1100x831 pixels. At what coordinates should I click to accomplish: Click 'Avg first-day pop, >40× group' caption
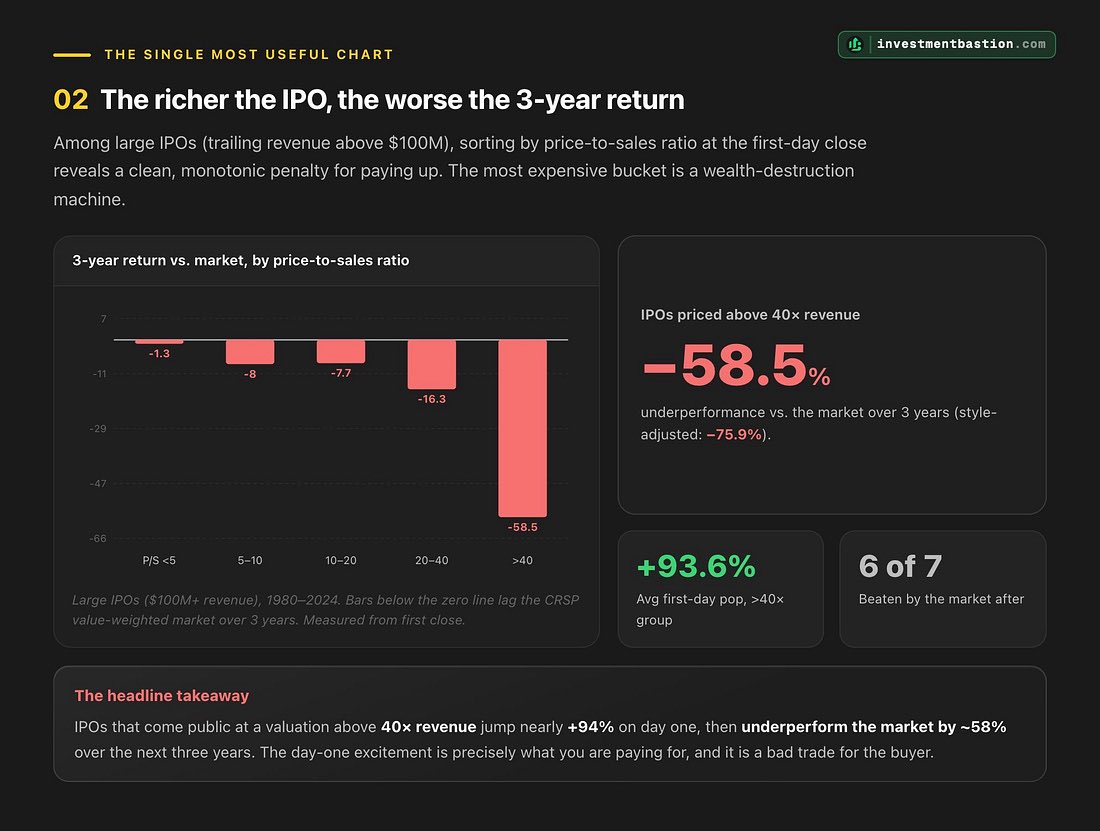coord(710,609)
